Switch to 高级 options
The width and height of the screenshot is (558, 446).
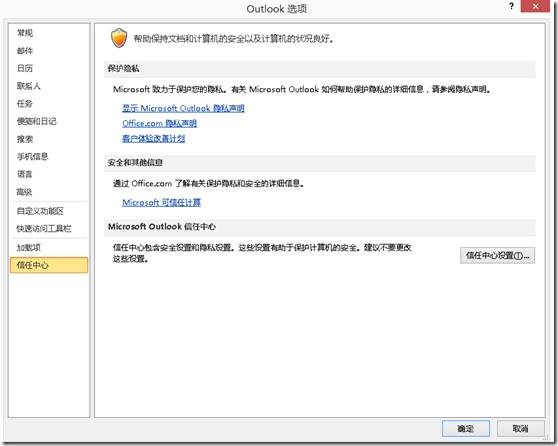click(x=25, y=192)
